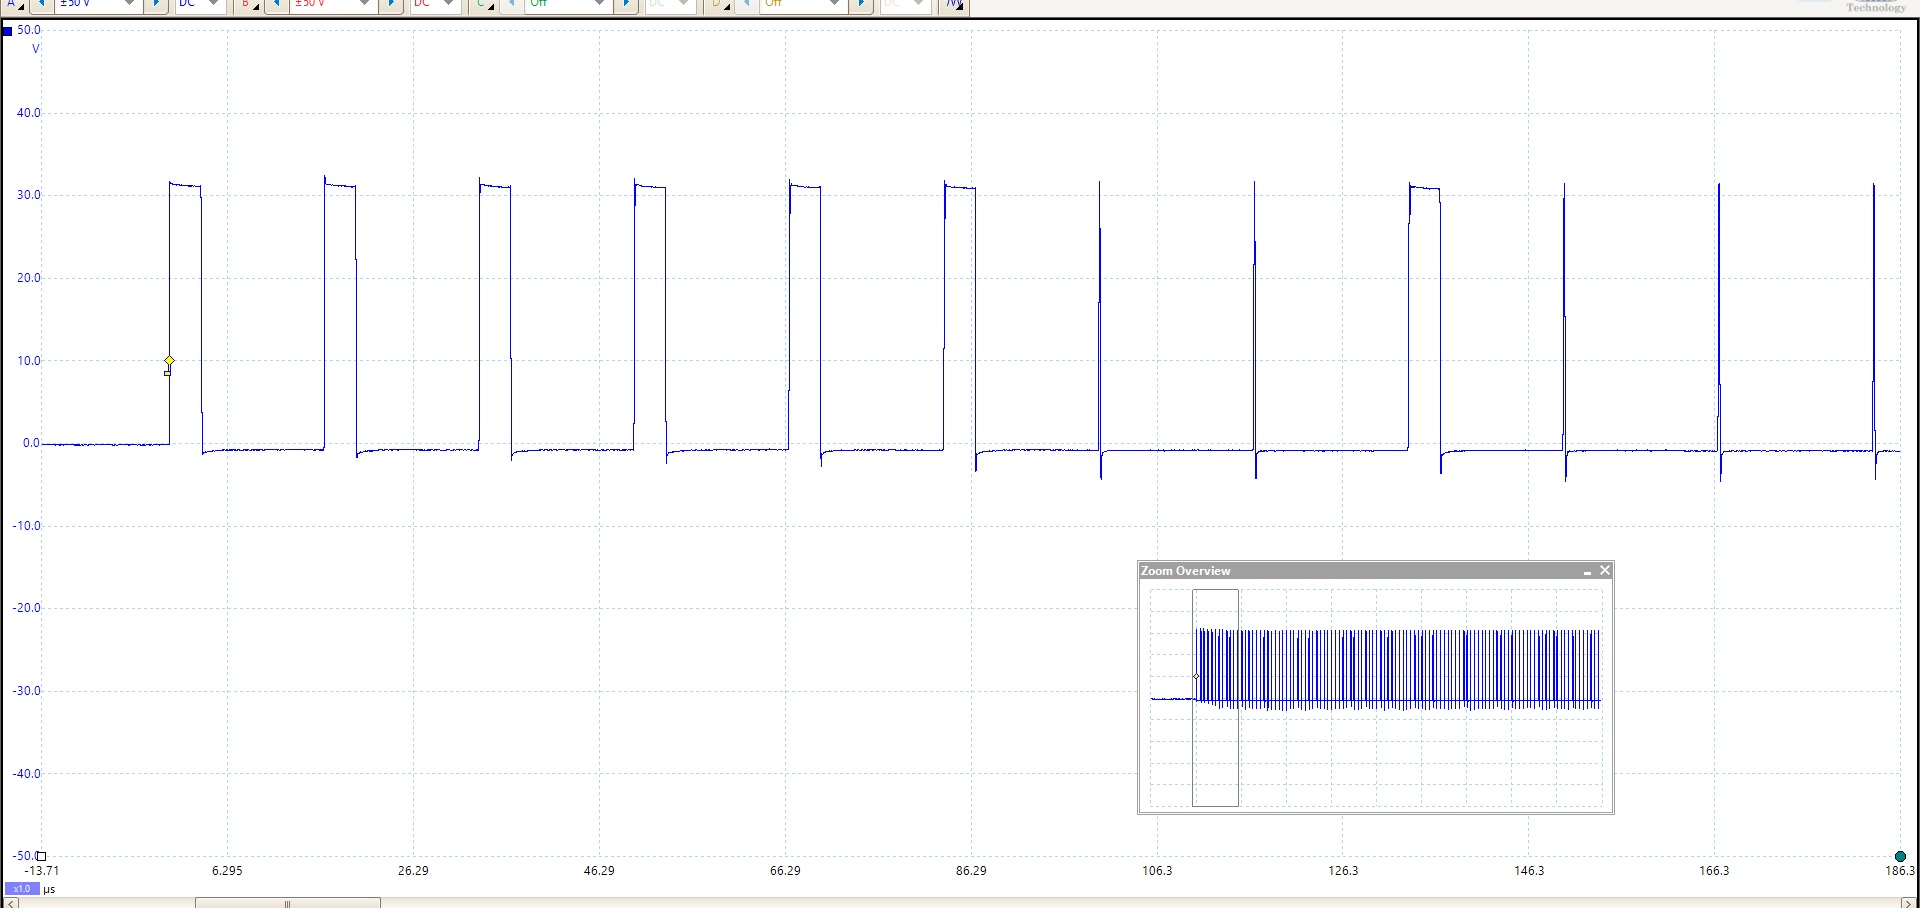Click the Zoom Overview title bar
The width and height of the screenshot is (1920, 908).
click(x=1376, y=571)
